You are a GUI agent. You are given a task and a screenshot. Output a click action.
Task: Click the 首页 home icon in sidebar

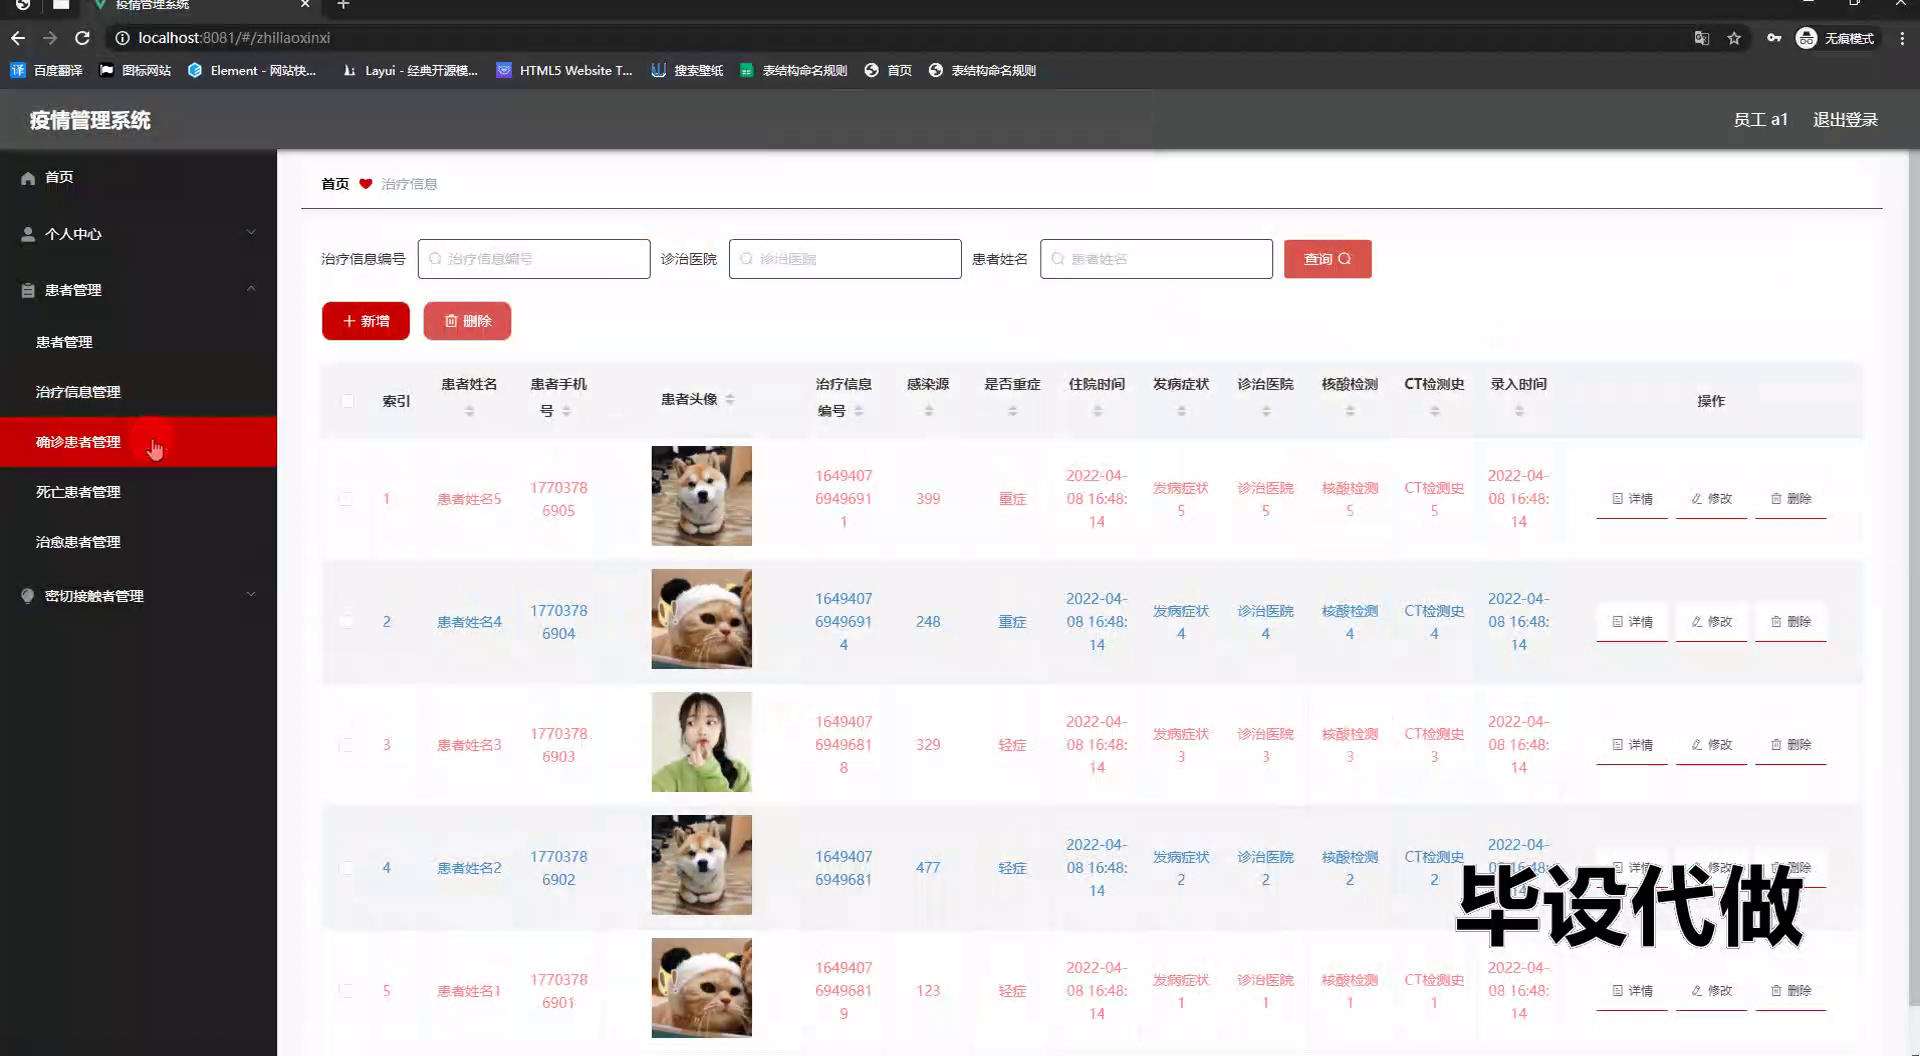[x=28, y=178]
